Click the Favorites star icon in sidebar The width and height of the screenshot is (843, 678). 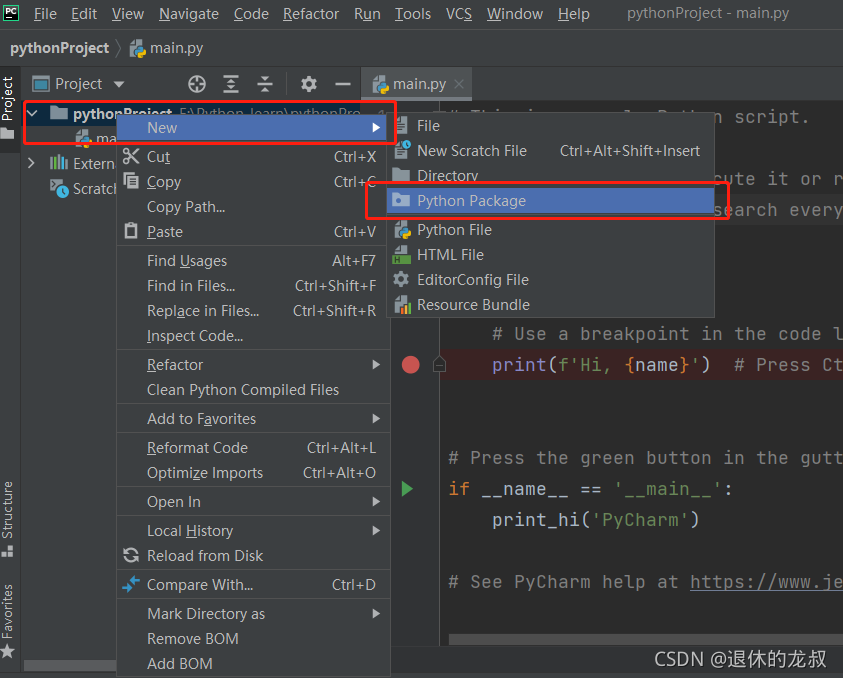[x=8, y=652]
